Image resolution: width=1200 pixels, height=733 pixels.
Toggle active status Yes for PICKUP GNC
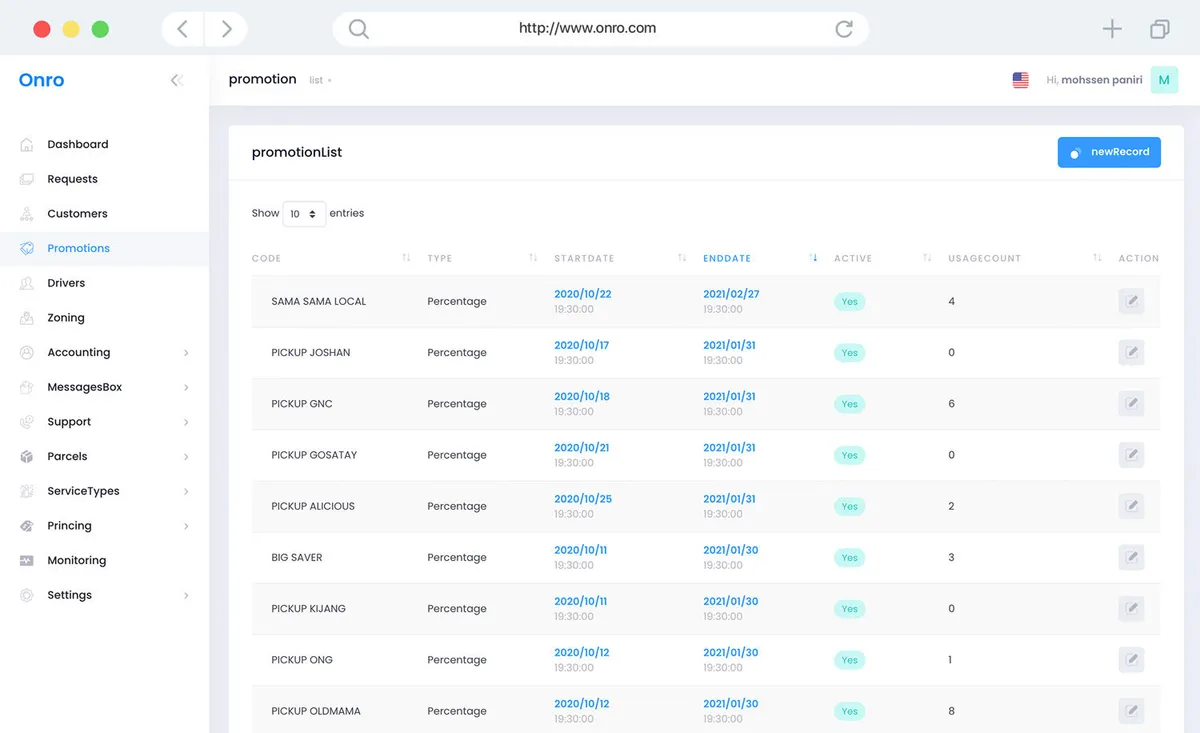(849, 404)
